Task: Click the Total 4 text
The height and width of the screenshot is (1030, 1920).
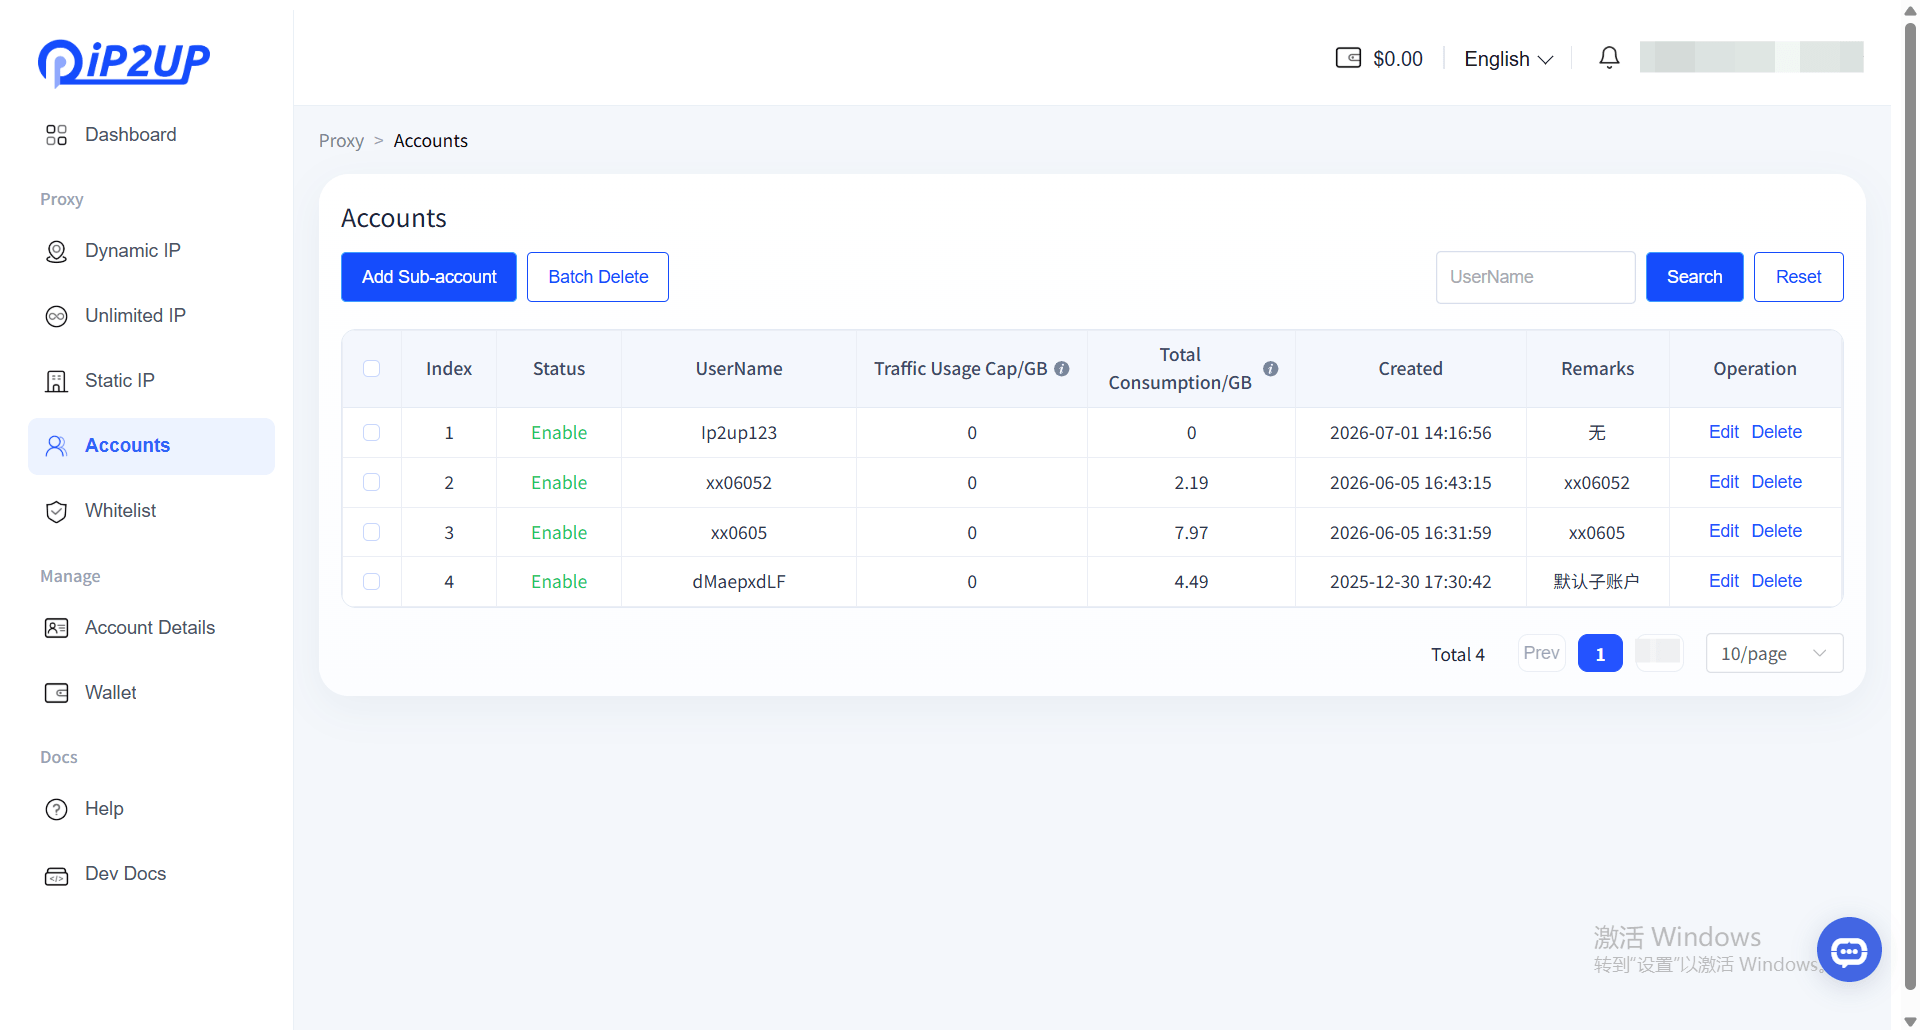Action: coord(1457,655)
